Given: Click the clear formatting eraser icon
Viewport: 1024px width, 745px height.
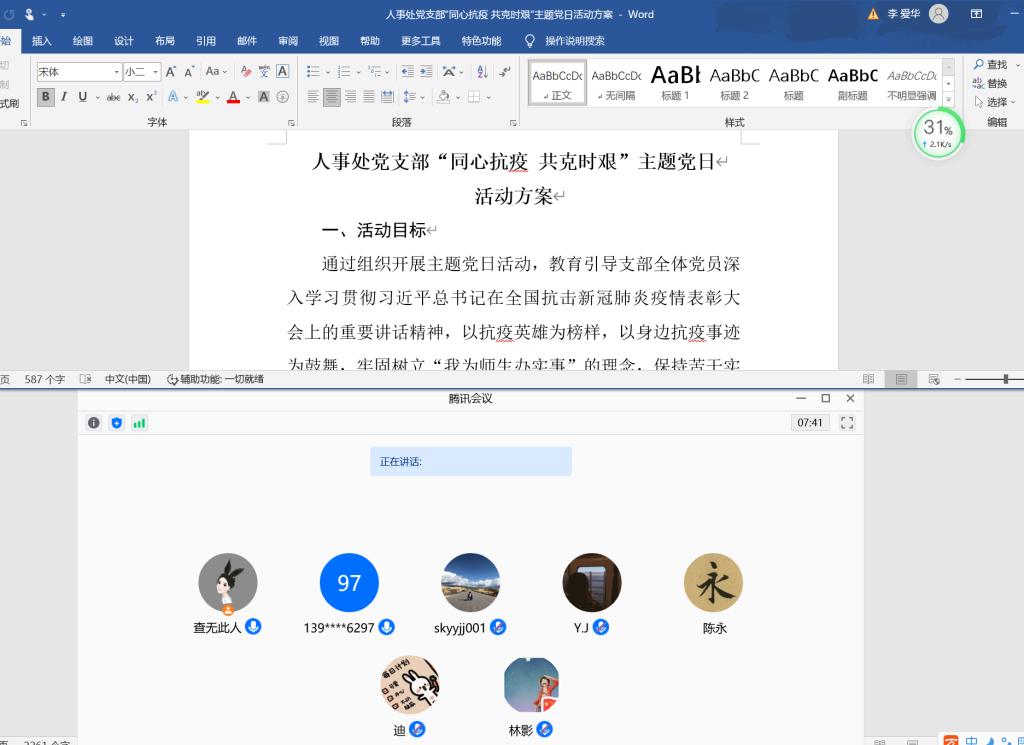Looking at the screenshot, I should pos(246,72).
